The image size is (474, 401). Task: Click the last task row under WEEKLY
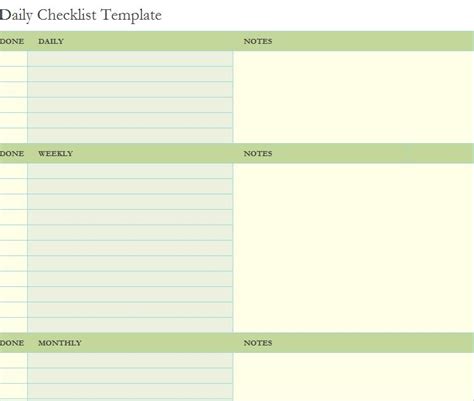[130, 325]
